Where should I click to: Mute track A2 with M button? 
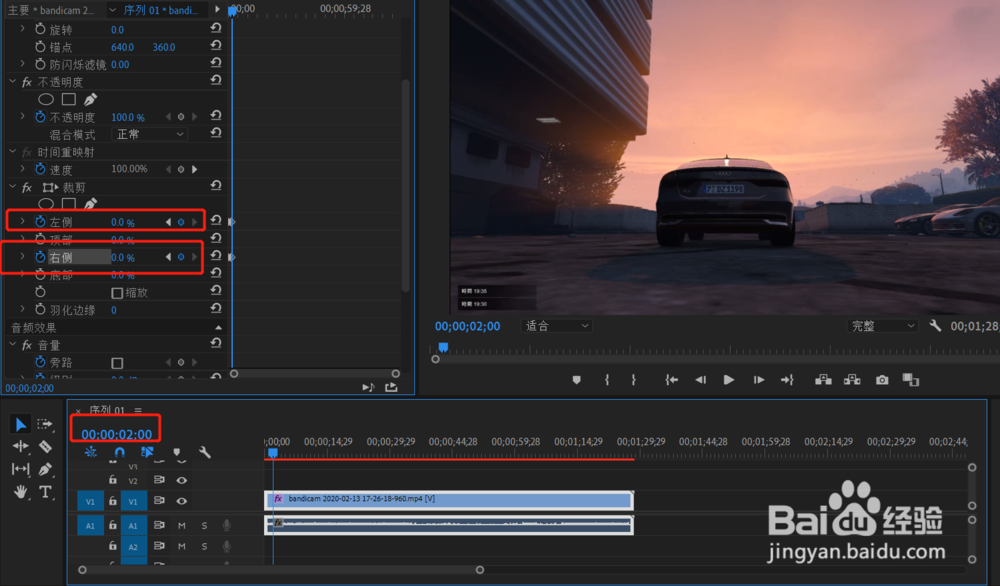[x=182, y=546]
